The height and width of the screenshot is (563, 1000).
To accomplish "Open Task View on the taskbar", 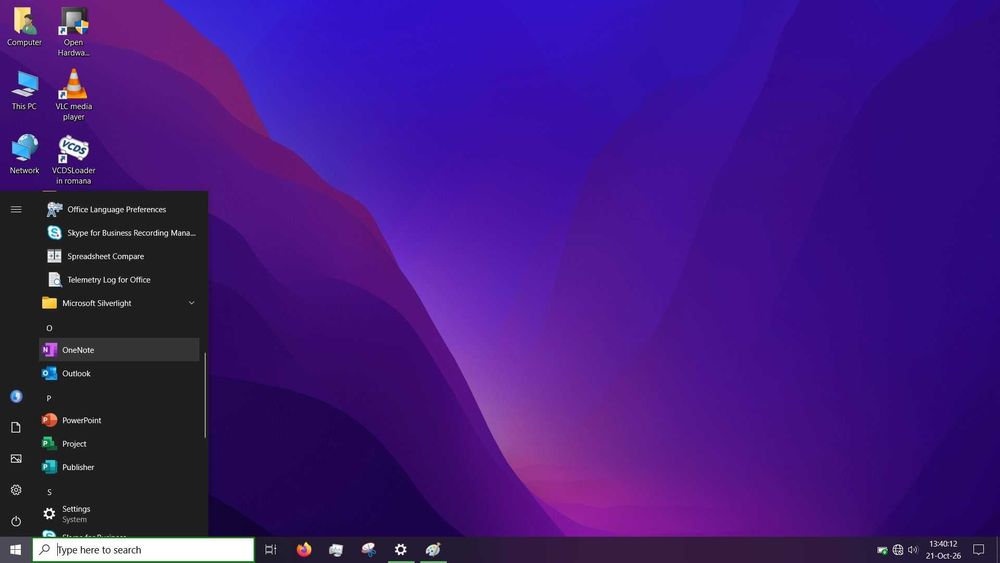I will pyautogui.click(x=270, y=550).
